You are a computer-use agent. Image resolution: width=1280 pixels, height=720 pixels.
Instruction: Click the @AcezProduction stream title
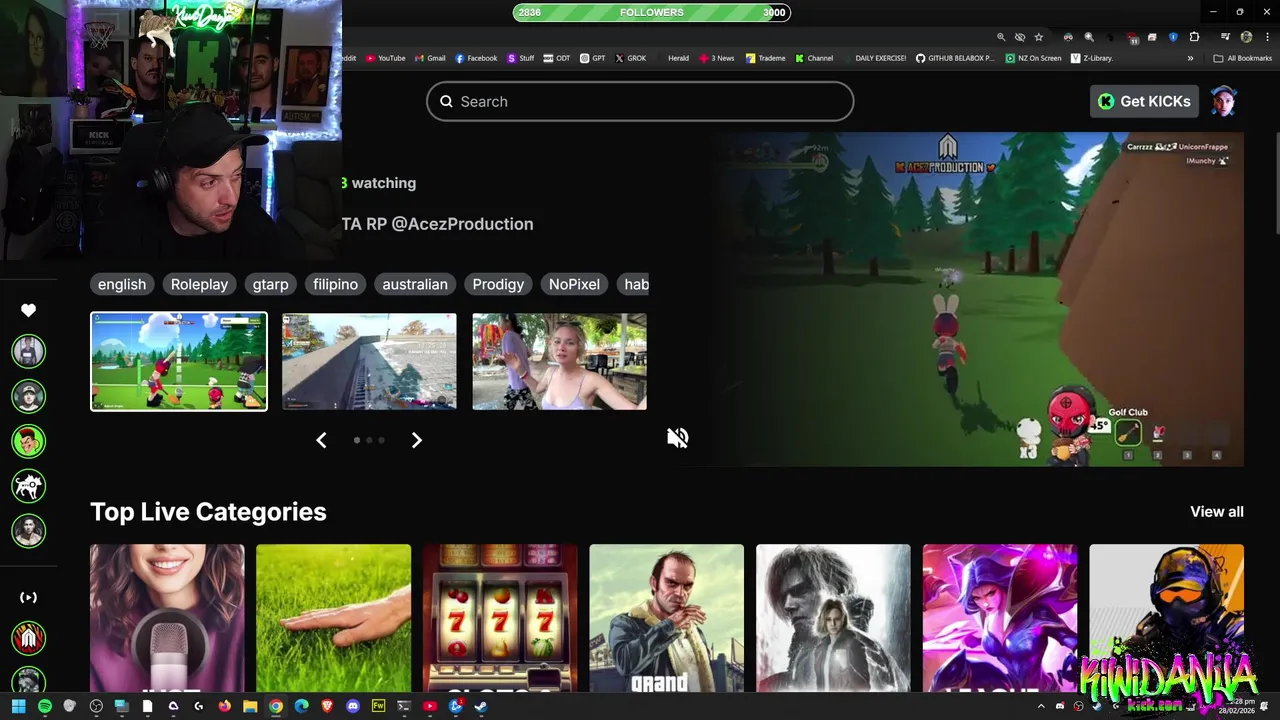[x=437, y=224]
